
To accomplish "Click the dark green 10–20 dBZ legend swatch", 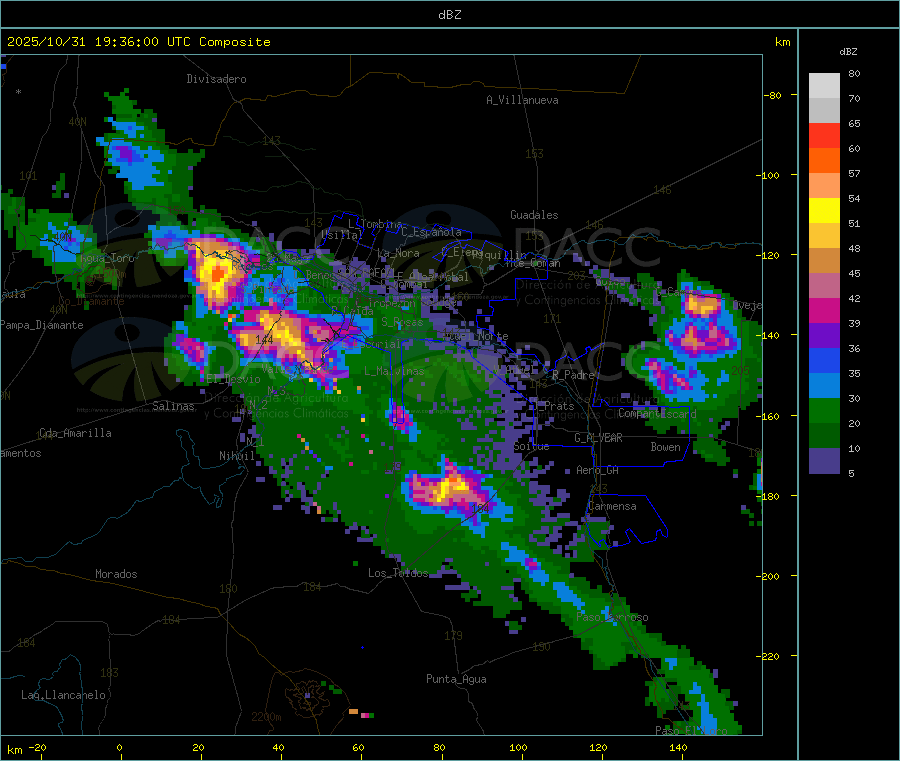I will (x=824, y=436).
